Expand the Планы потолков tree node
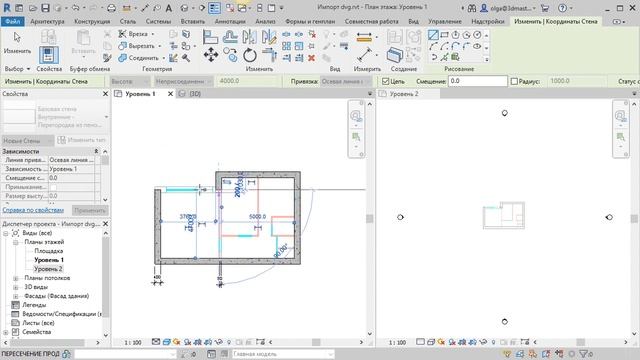 click(x=16, y=278)
